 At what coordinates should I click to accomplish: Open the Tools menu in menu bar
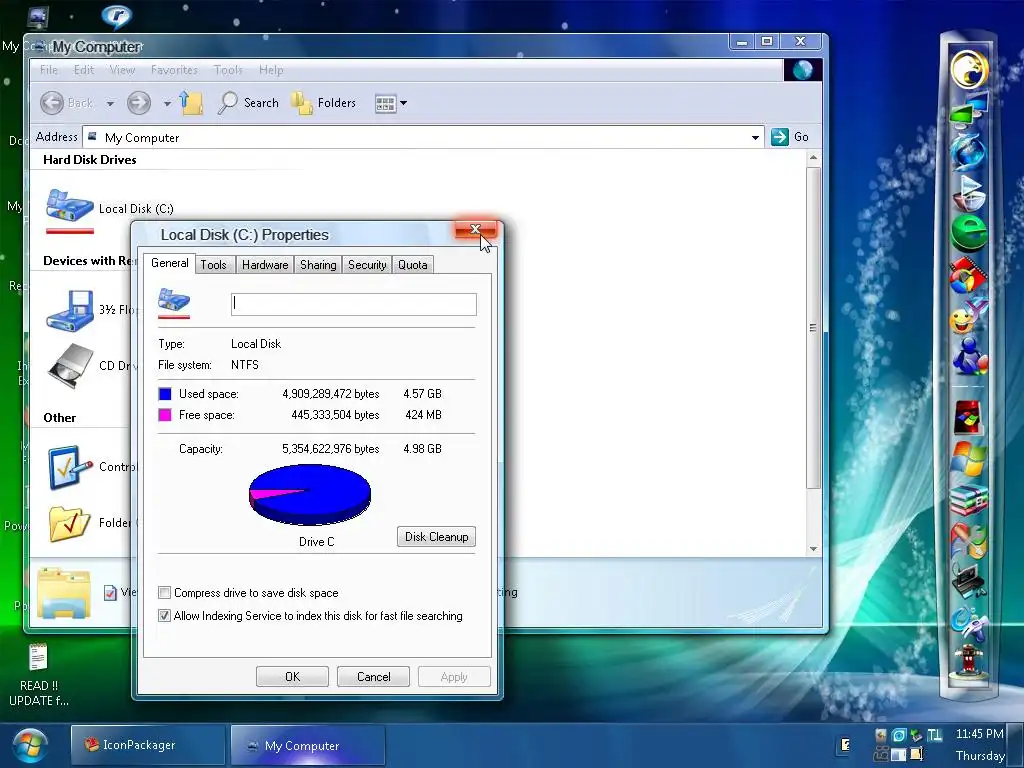(x=228, y=70)
